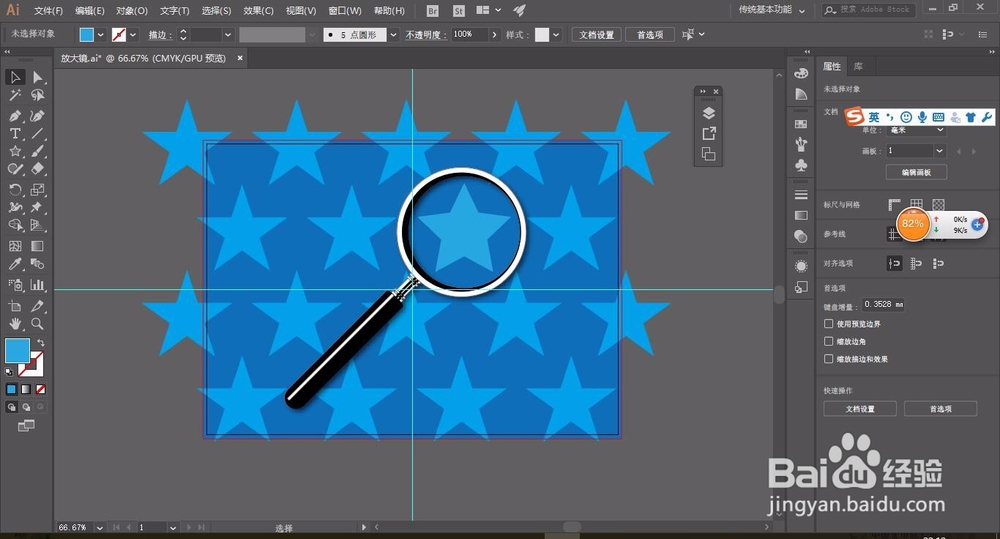Set paint mode to None in toolbox
The width and height of the screenshot is (1000, 539).
point(40,389)
